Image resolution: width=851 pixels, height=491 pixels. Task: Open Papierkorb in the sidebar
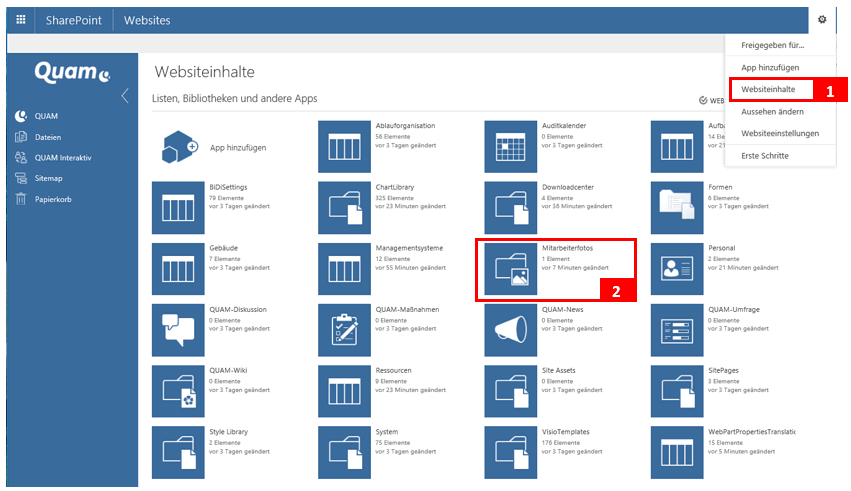tap(53, 199)
